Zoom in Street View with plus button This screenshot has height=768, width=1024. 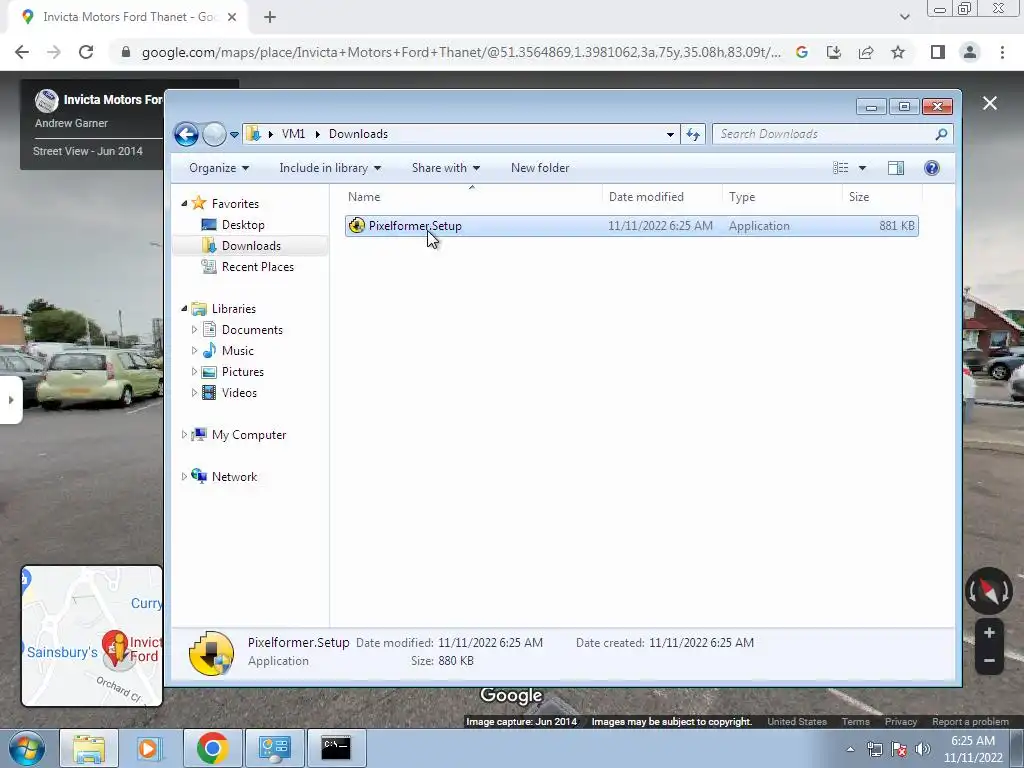[989, 633]
